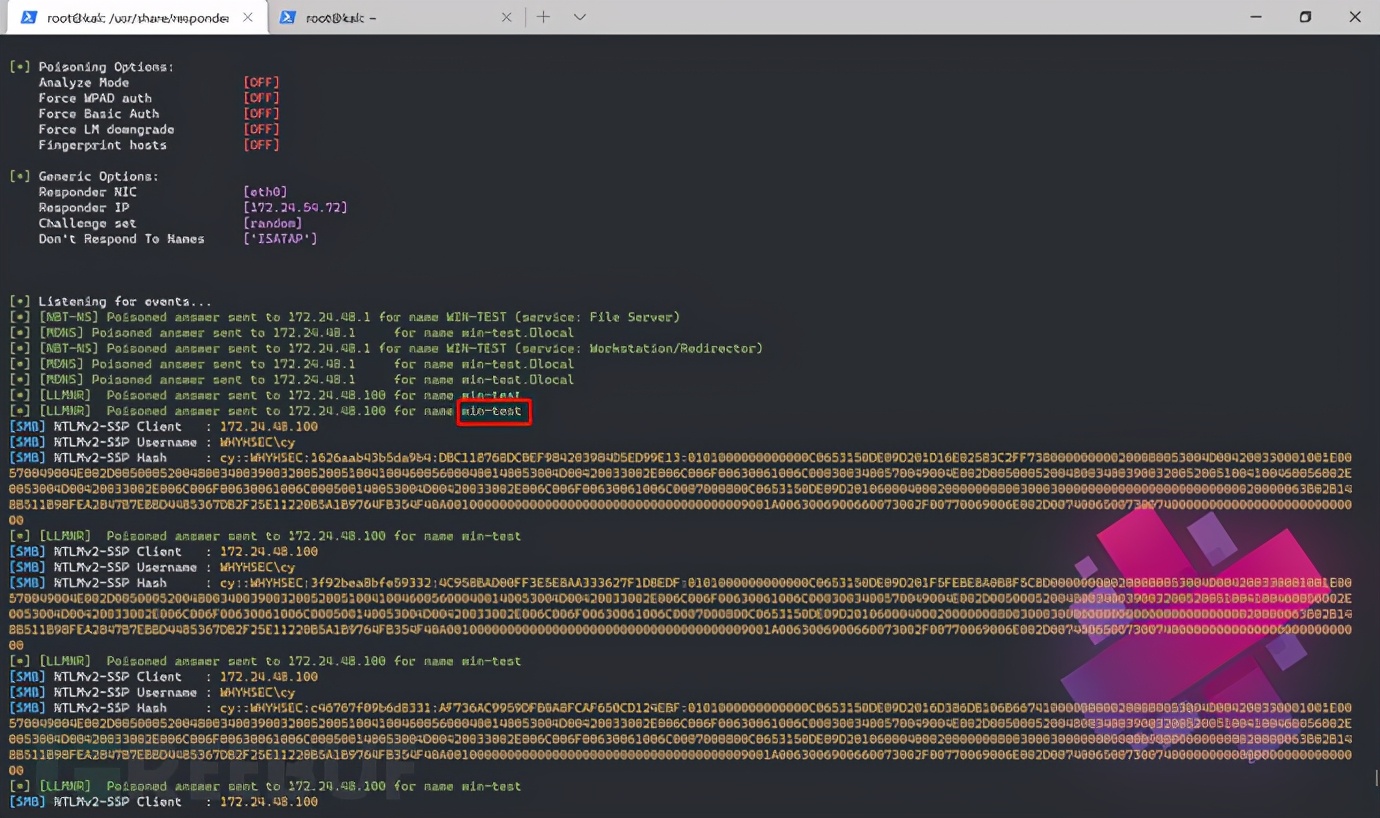
Task: Click the [eth0] interface value
Action: point(265,192)
